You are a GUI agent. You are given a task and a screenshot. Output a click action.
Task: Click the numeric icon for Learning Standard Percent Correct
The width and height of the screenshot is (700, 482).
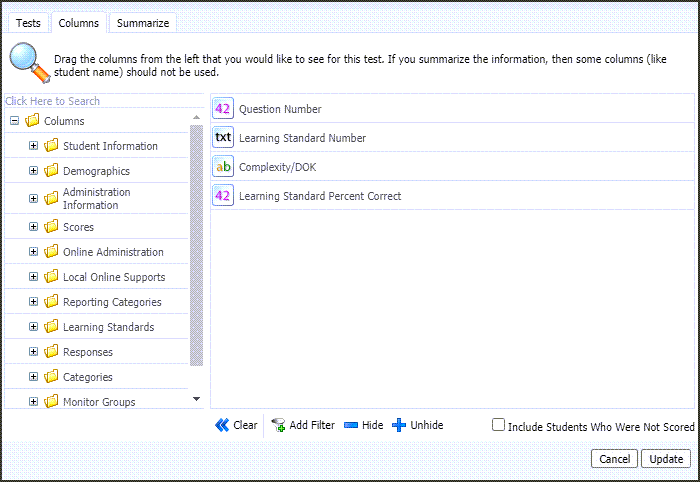point(223,195)
